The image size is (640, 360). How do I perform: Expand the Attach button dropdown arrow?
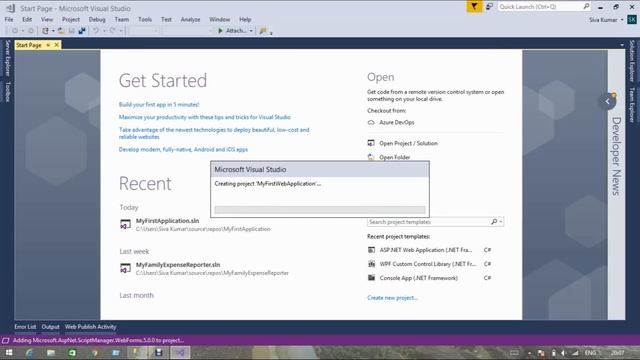point(251,31)
